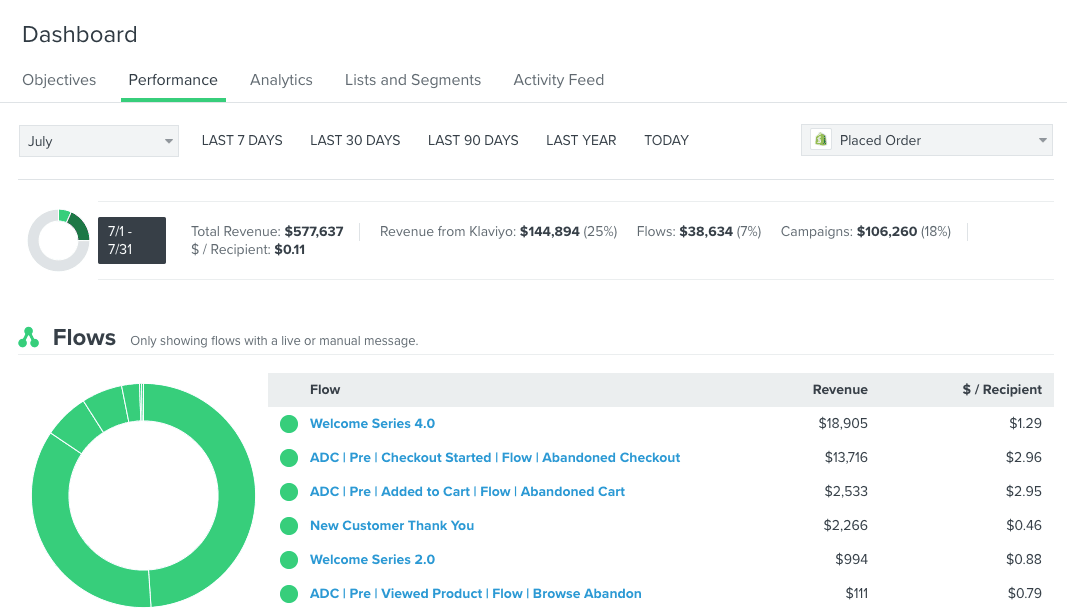
Task: Click the Shopify bag icon in metric selector
Action: 821,140
